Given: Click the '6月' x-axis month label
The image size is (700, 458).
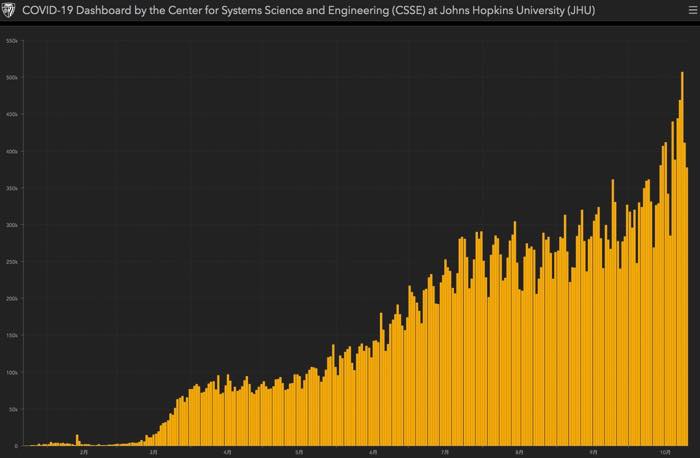Looking at the screenshot, I should [373, 453].
